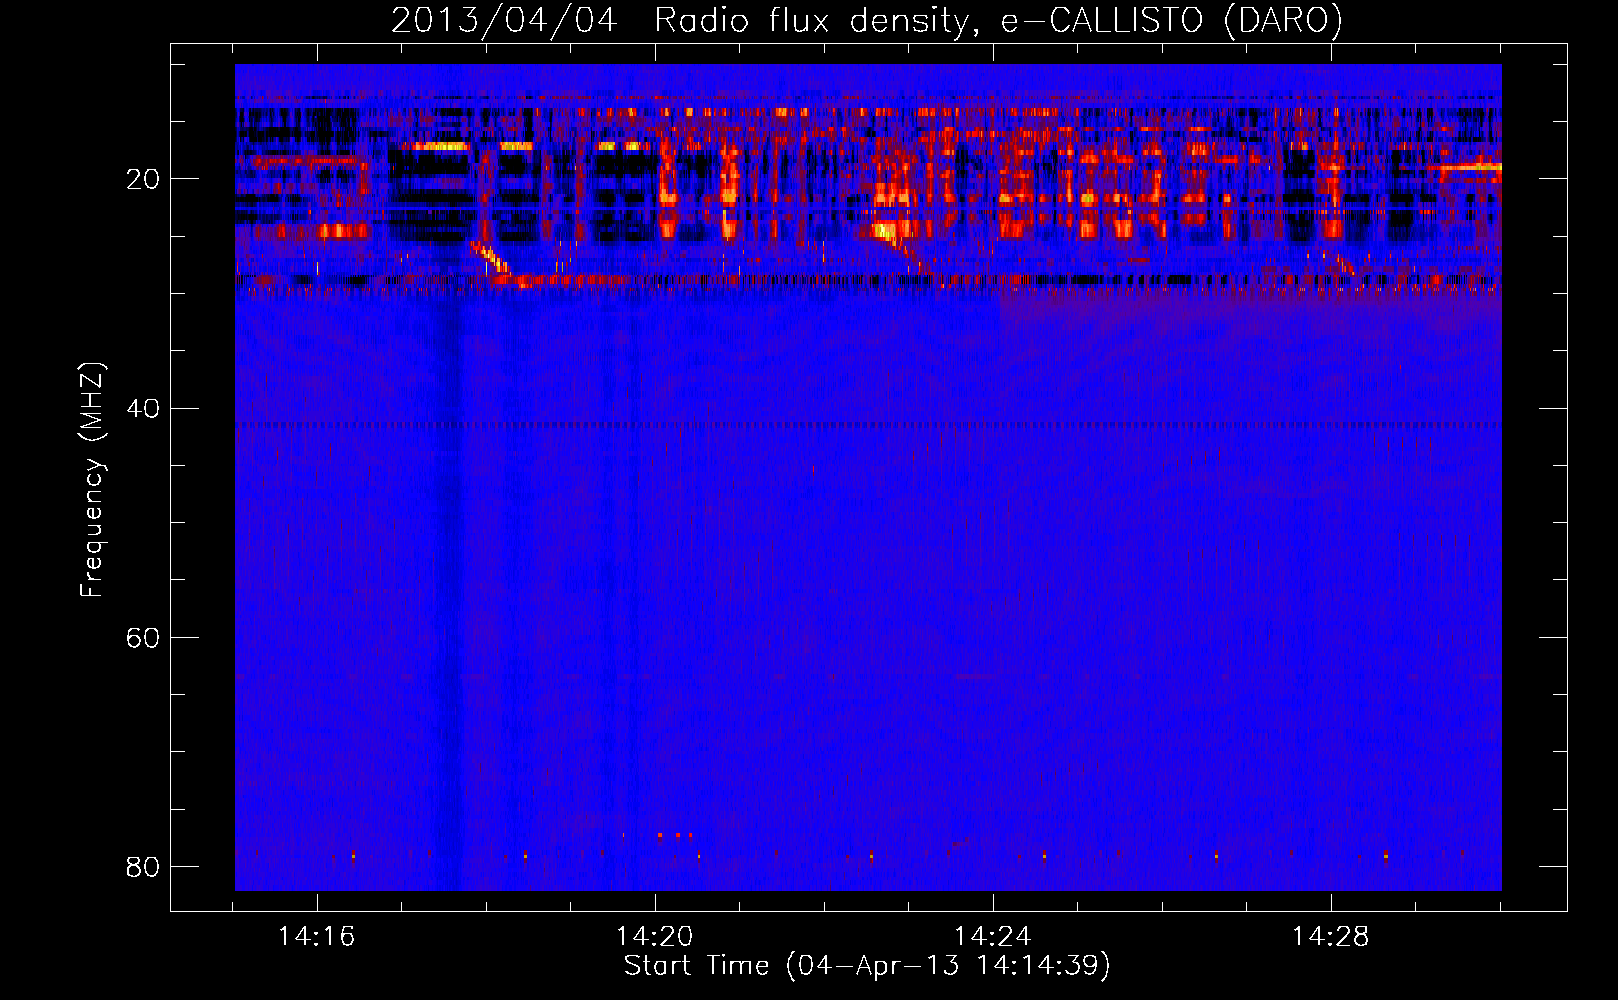Click the 14:20 time axis label

(654, 937)
